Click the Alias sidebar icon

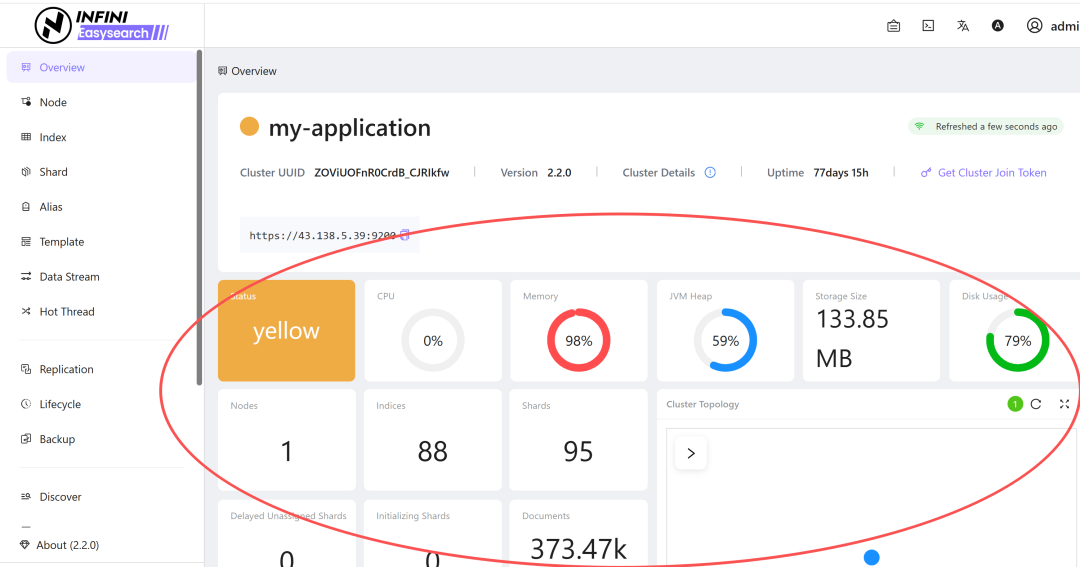26,207
